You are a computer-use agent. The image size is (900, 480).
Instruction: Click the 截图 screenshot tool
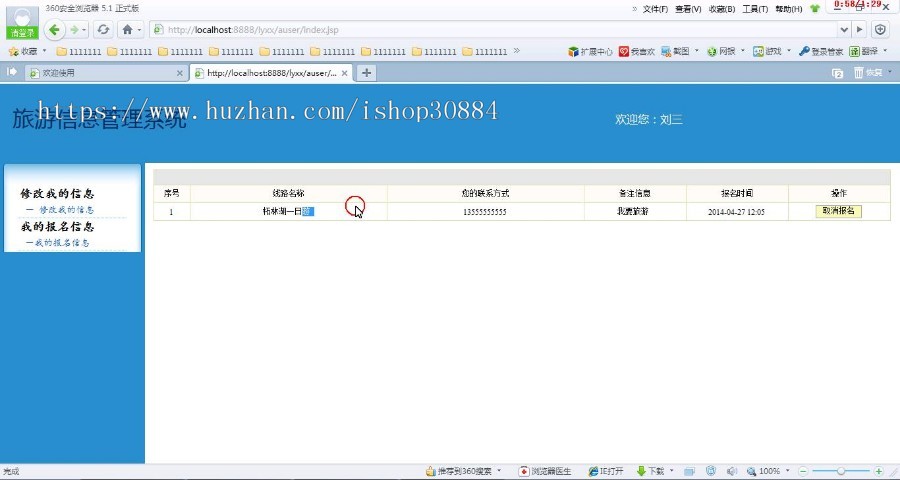tap(675, 51)
